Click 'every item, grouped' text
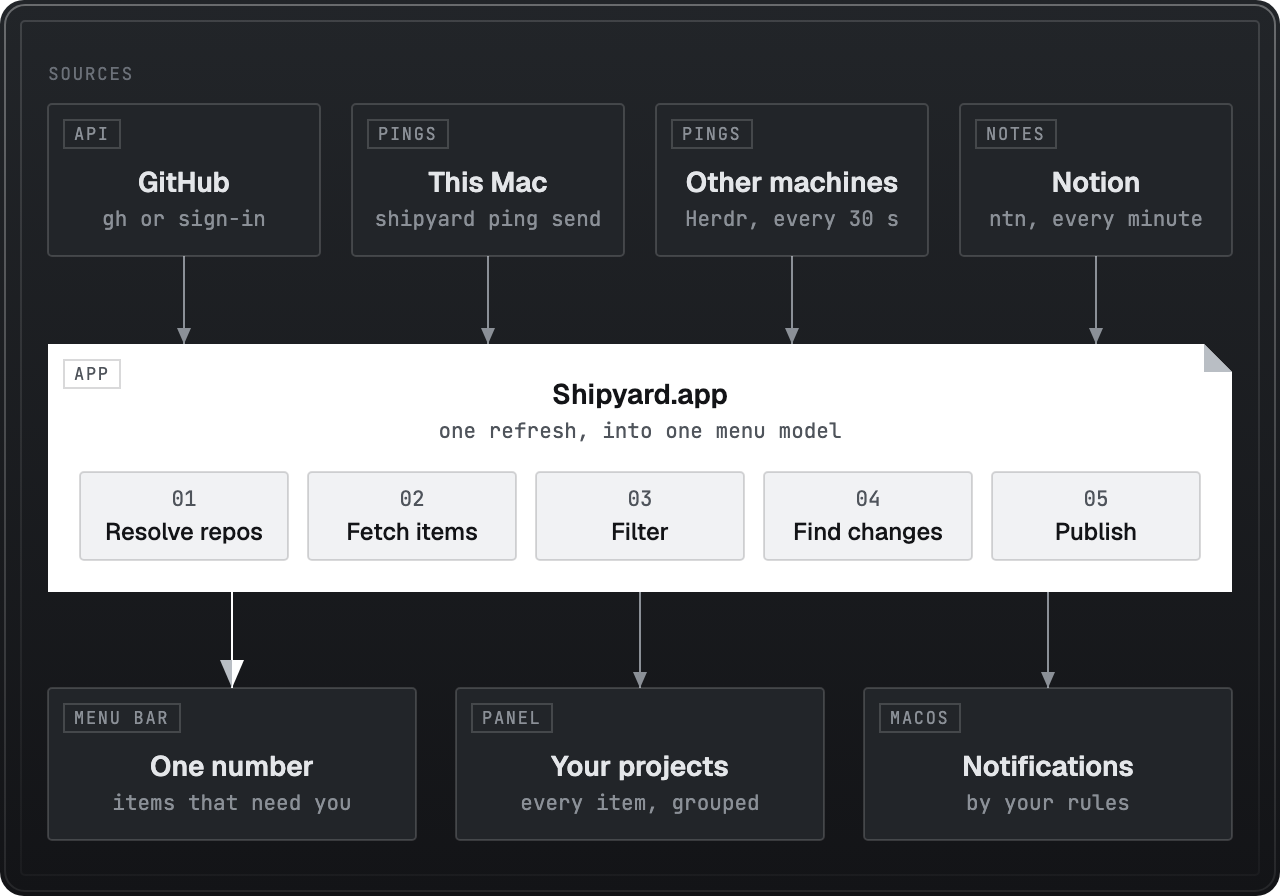The image size is (1280, 896). (640, 803)
